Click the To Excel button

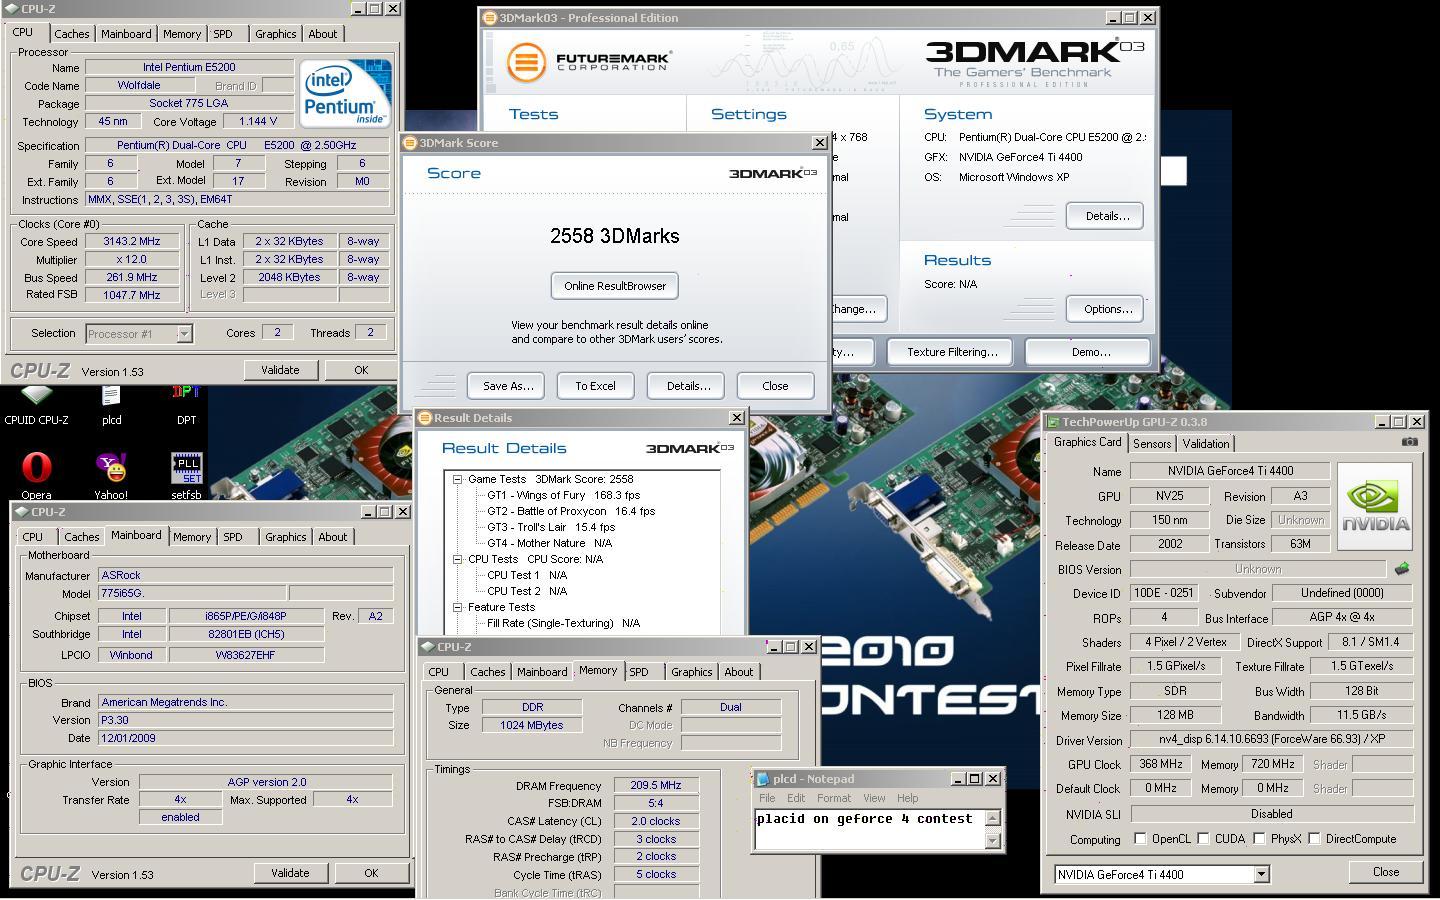(x=595, y=386)
